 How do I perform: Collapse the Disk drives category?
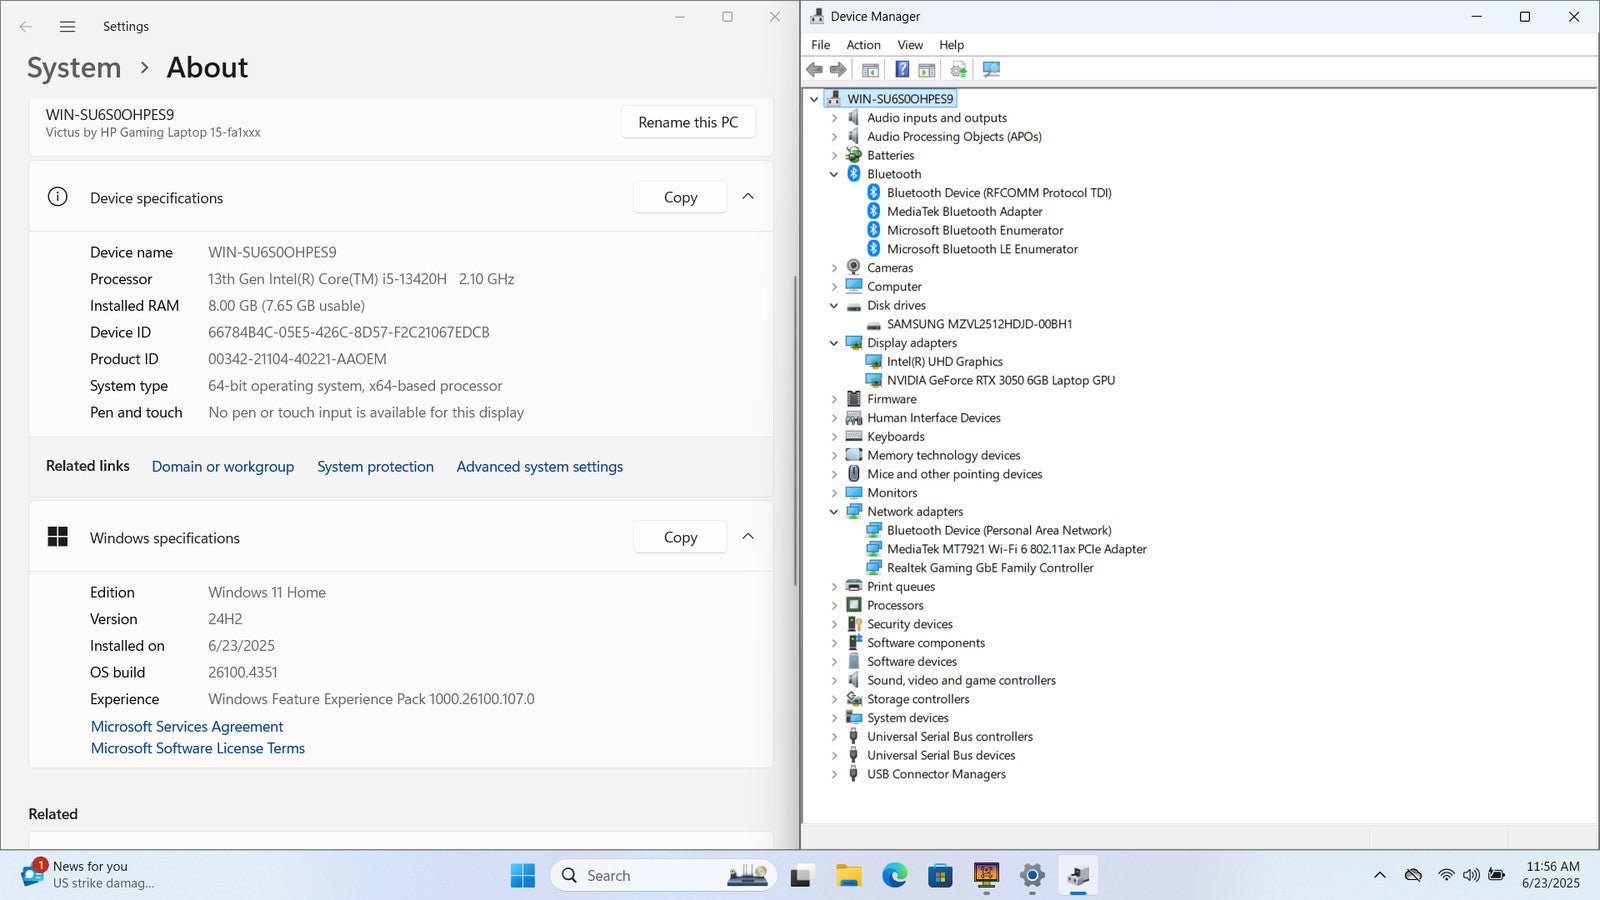point(834,306)
